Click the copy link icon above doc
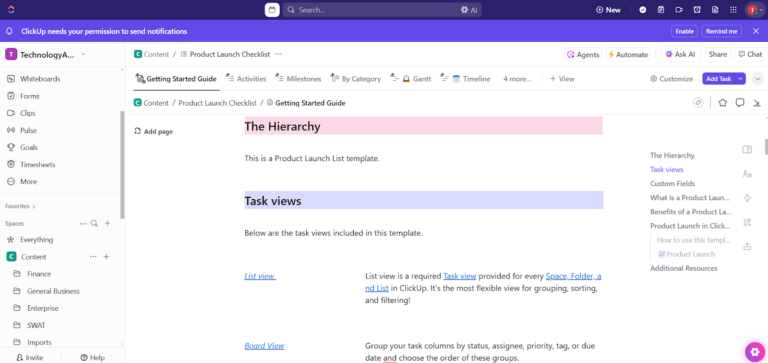768x363 pixels. (x=698, y=103)
